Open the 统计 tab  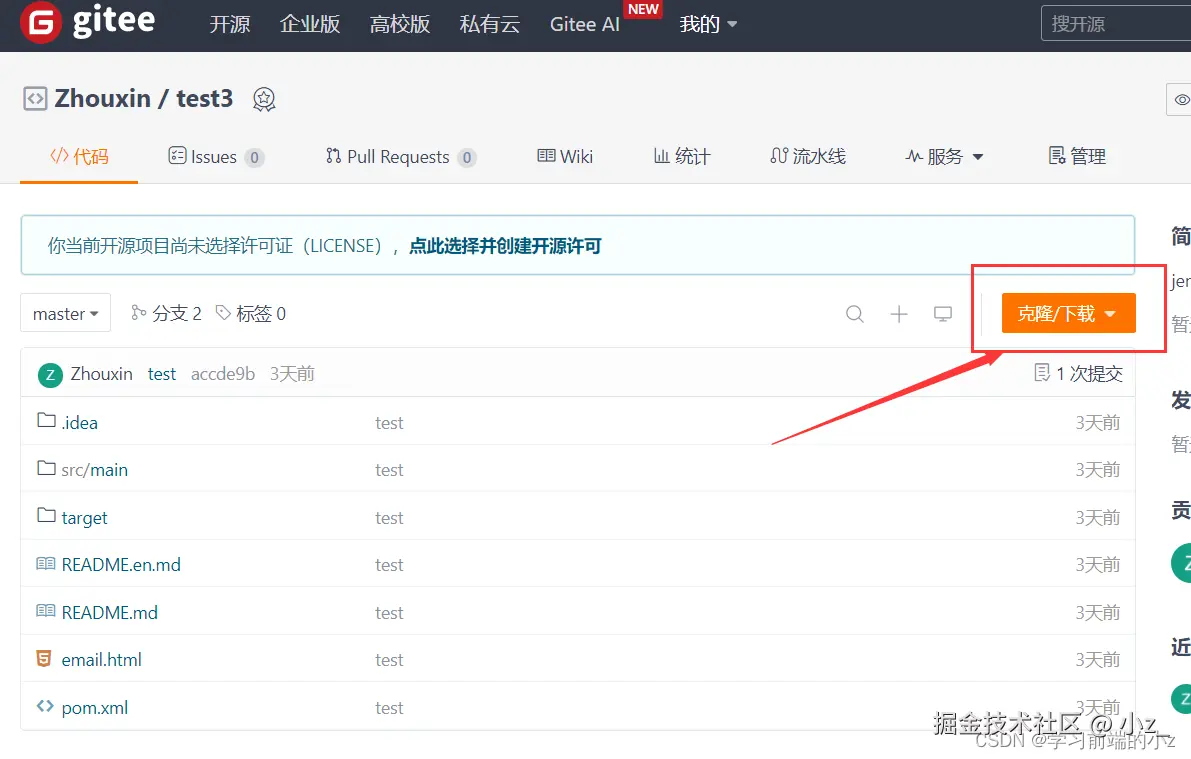(x=682, y=157)
